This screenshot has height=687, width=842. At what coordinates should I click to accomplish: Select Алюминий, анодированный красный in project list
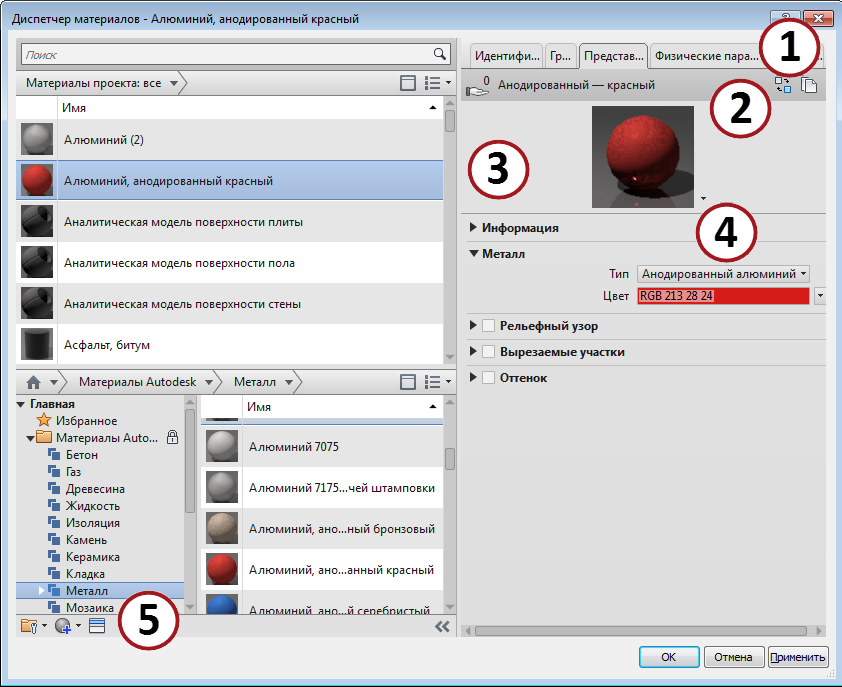click(229, 180)
